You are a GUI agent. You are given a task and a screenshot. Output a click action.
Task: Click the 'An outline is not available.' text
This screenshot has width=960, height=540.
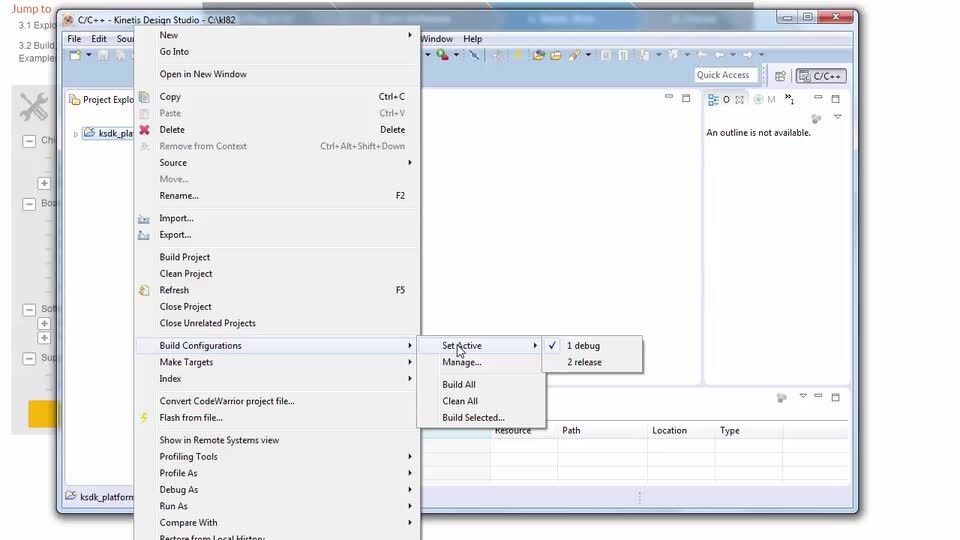(759, 133)
